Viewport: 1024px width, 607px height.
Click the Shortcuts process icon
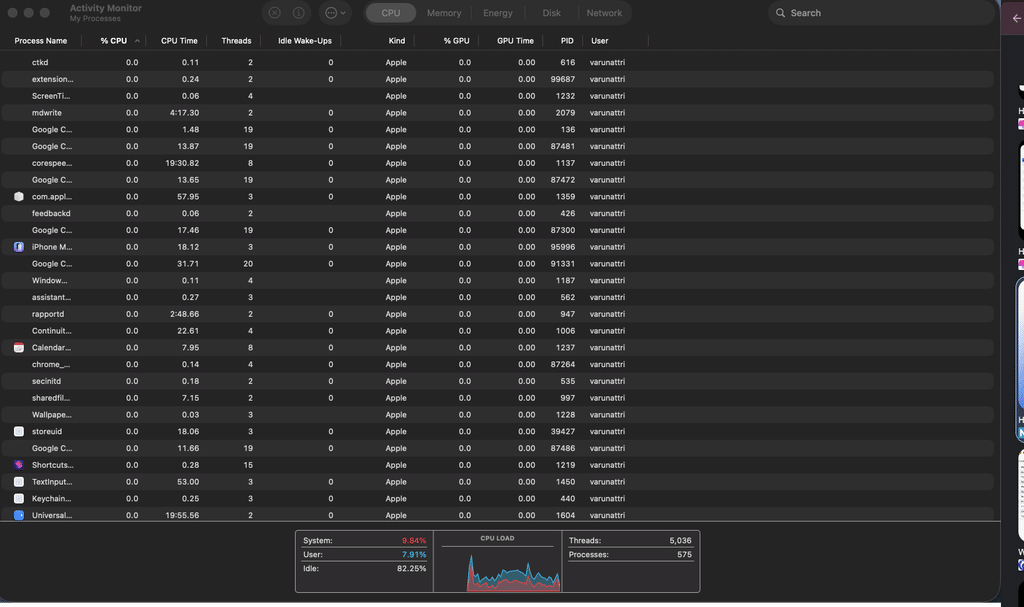[19, 465]
